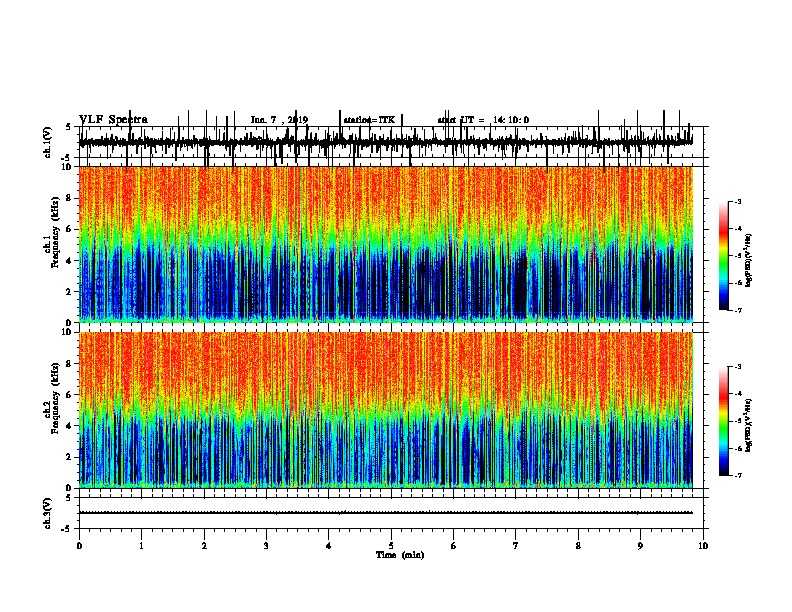This screenshot has height=612, width=792.
Task: Click the 'station=ITK' header label
Action: 369,120
